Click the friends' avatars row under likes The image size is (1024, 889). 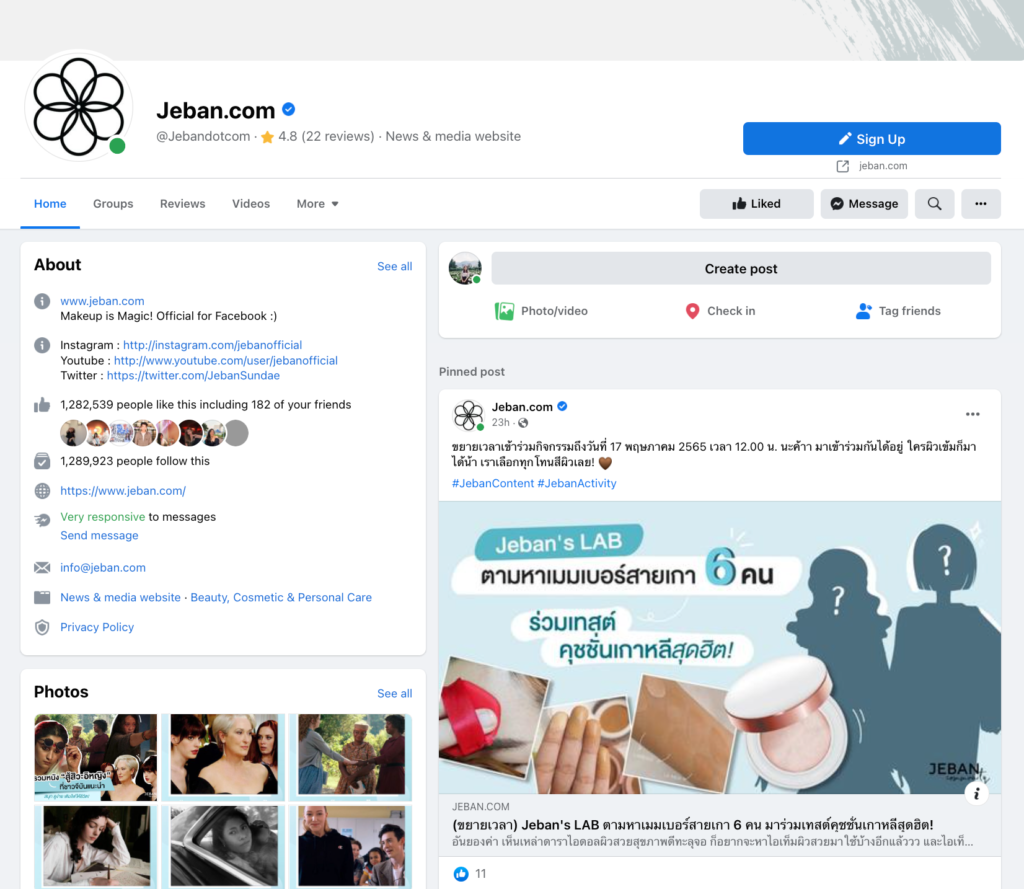[x=154, y=432]
